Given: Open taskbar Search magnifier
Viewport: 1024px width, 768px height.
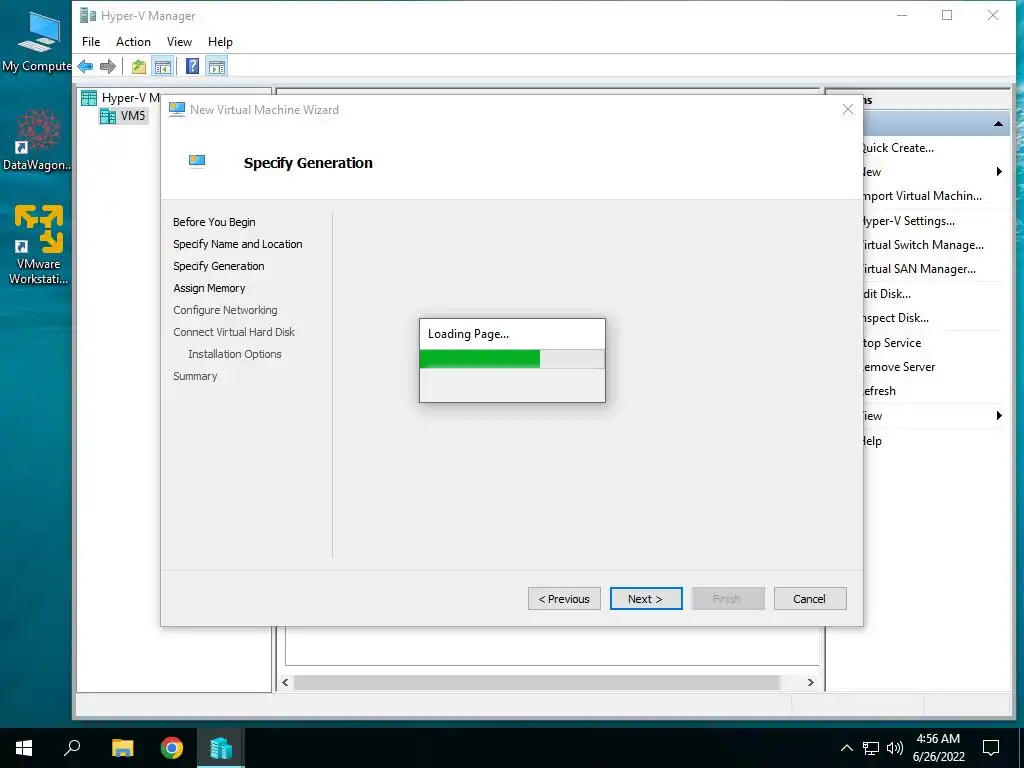Looking at the screenshot, I should [x=72, y=748].
